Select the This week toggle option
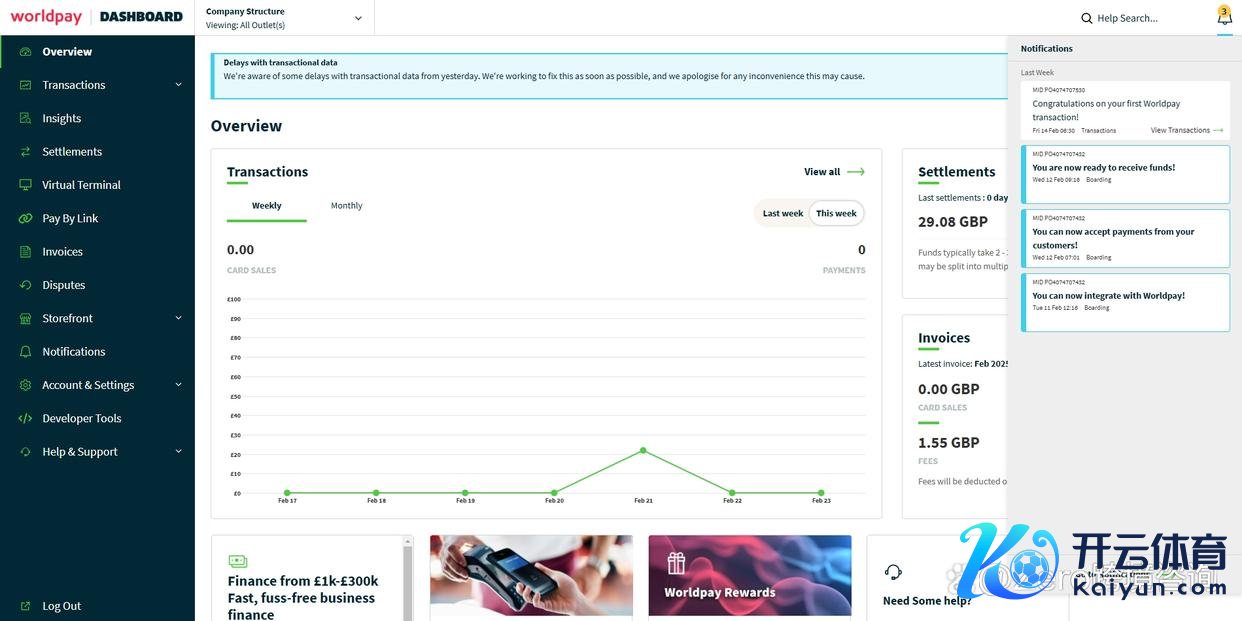The height and width of the screenshot is (621, 1242). (836, 213)
